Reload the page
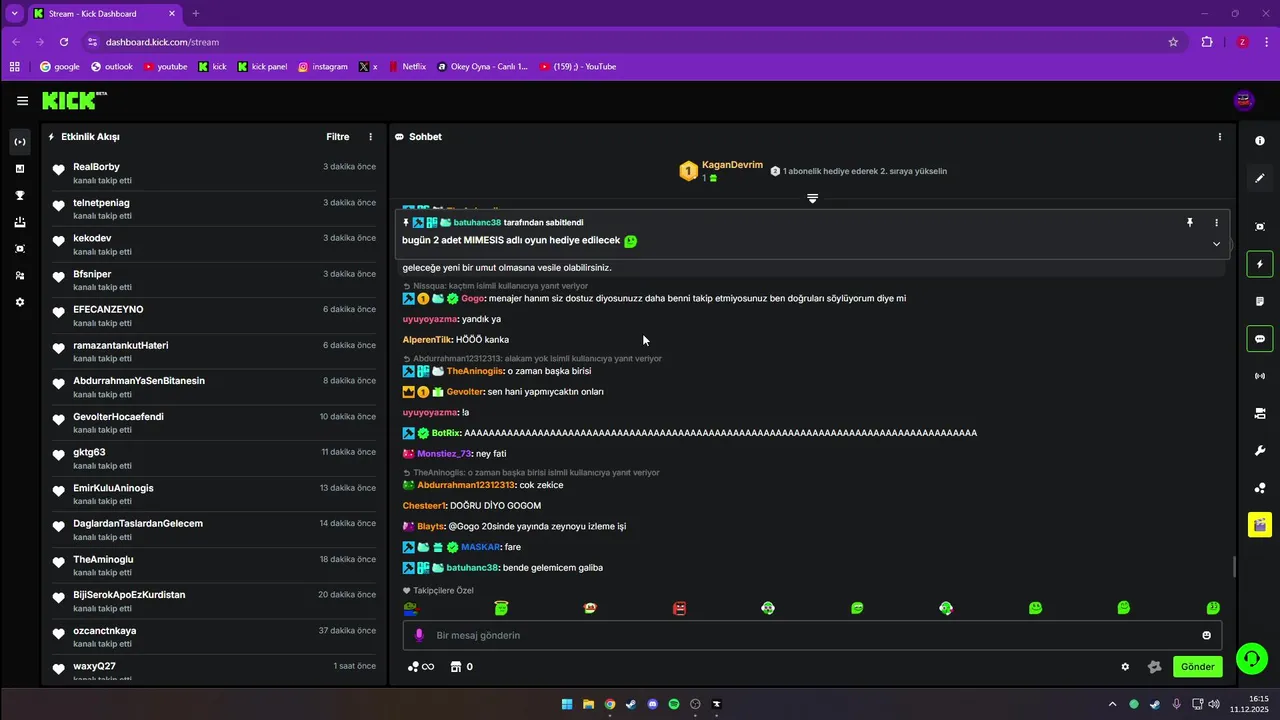 [64, 42]
